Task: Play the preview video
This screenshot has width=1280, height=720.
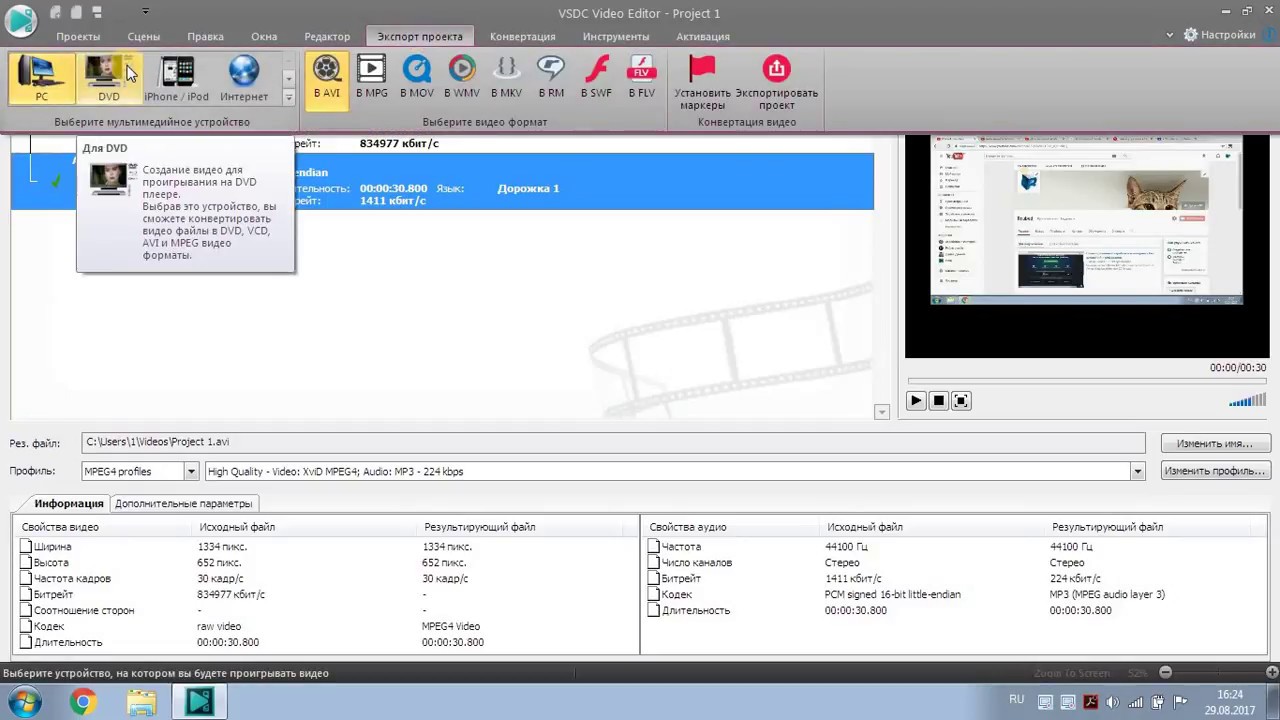Action: click(915, 401)
